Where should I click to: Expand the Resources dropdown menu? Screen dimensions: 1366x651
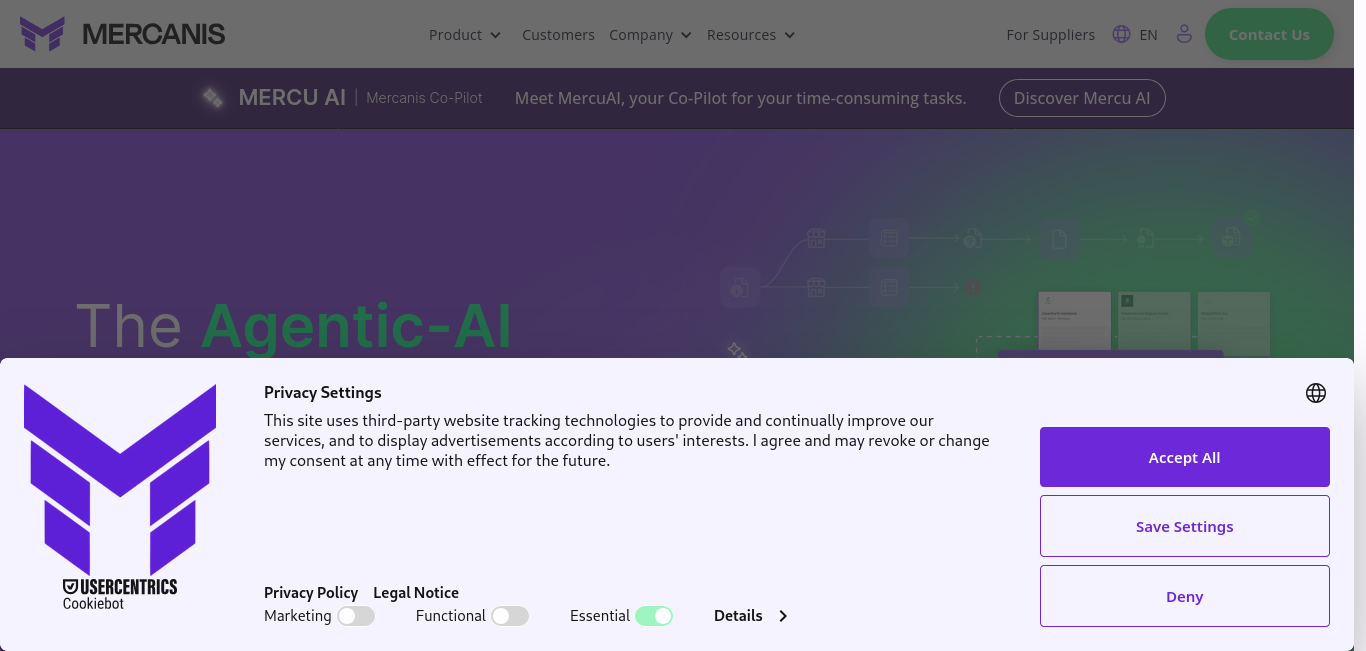point(751,35)
